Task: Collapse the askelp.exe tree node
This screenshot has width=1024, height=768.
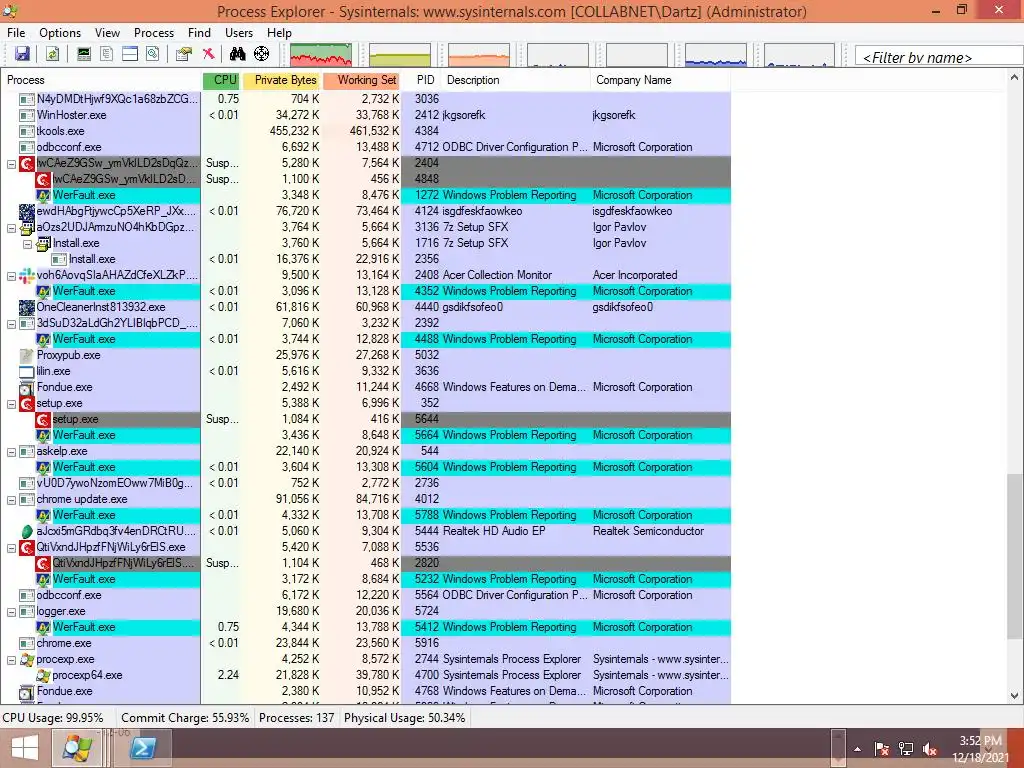Action: [x=11, y=452]
